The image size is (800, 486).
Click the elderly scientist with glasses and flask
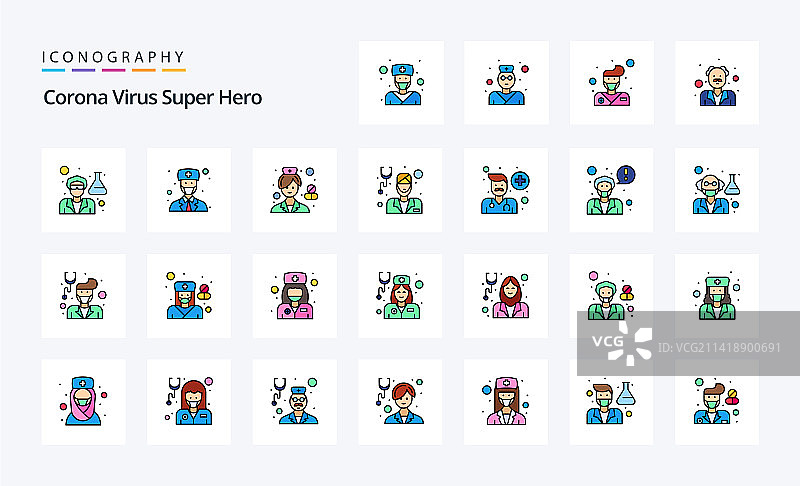717,190
